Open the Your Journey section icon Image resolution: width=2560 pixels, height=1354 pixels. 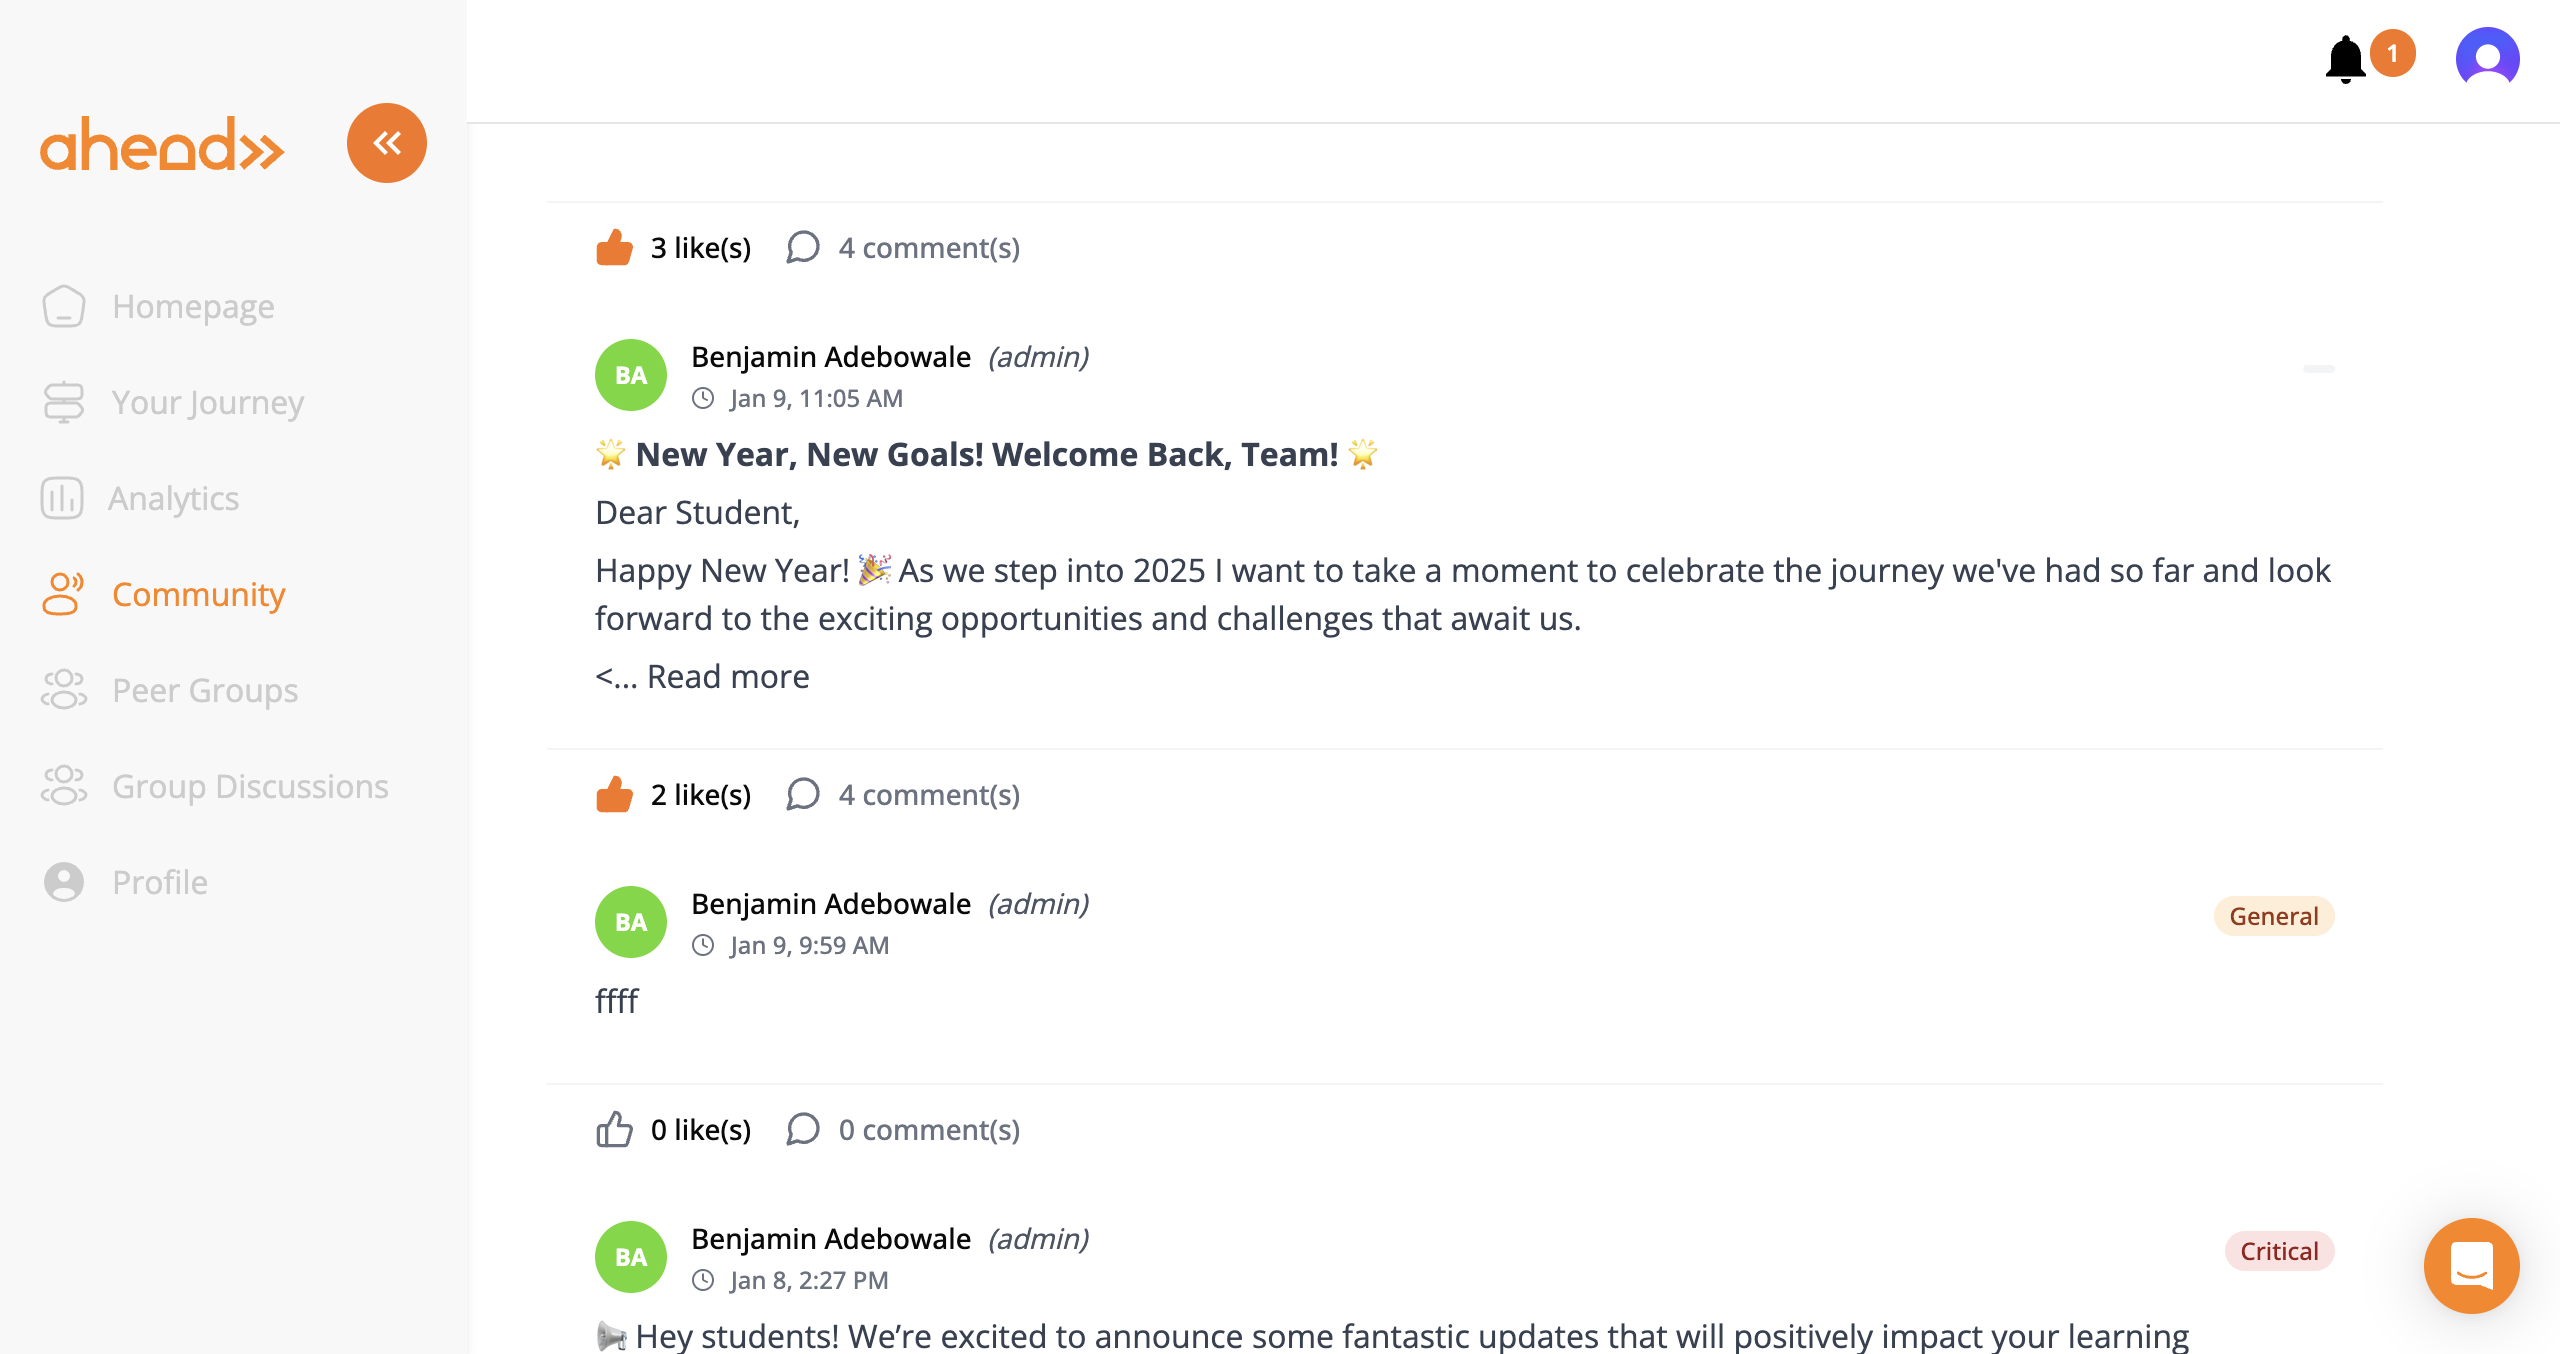click(63, 402)
